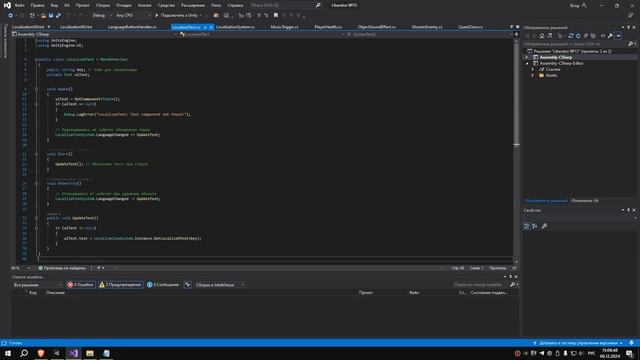Expand the Assets folder node

click(533, 76)
